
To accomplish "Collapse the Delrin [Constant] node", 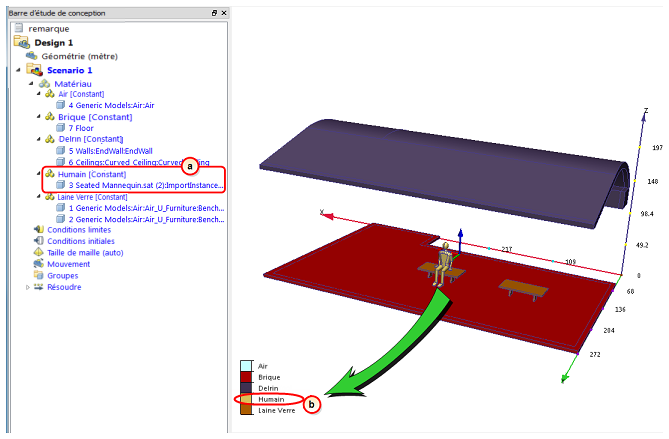I will pos(39,139).
